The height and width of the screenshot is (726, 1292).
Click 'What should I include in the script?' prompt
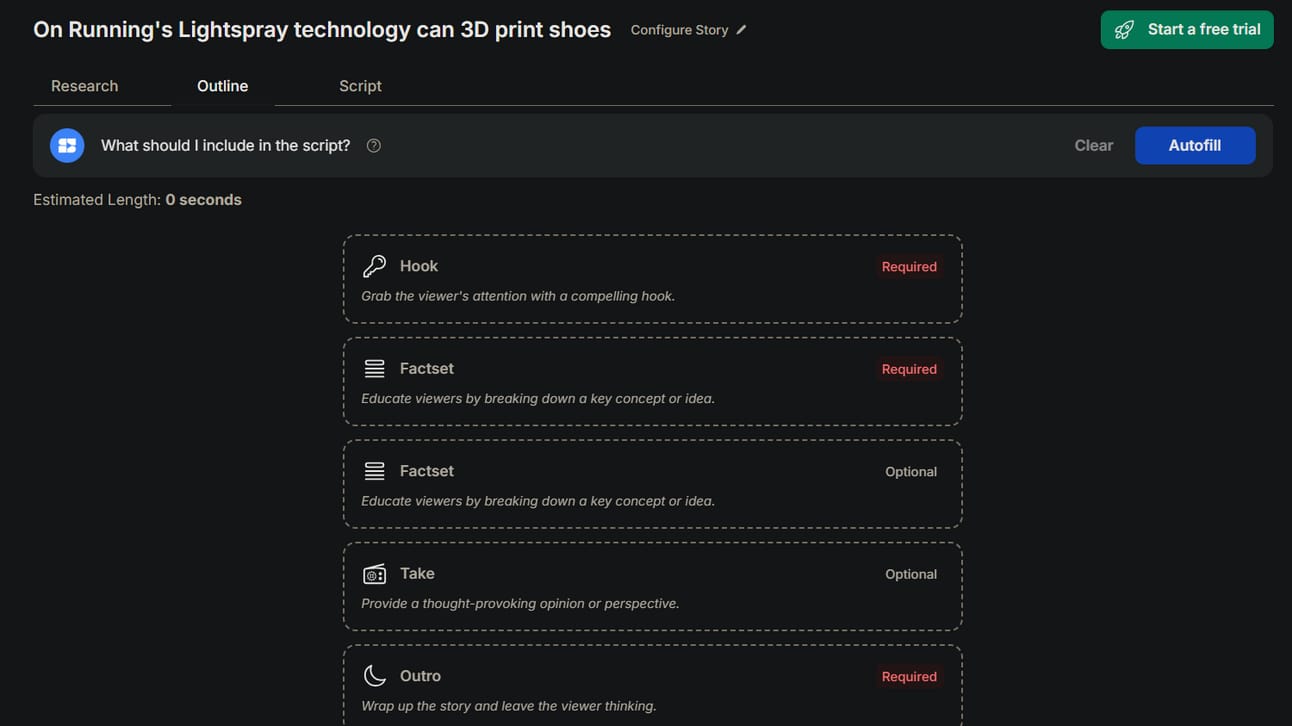coord(226,145)
